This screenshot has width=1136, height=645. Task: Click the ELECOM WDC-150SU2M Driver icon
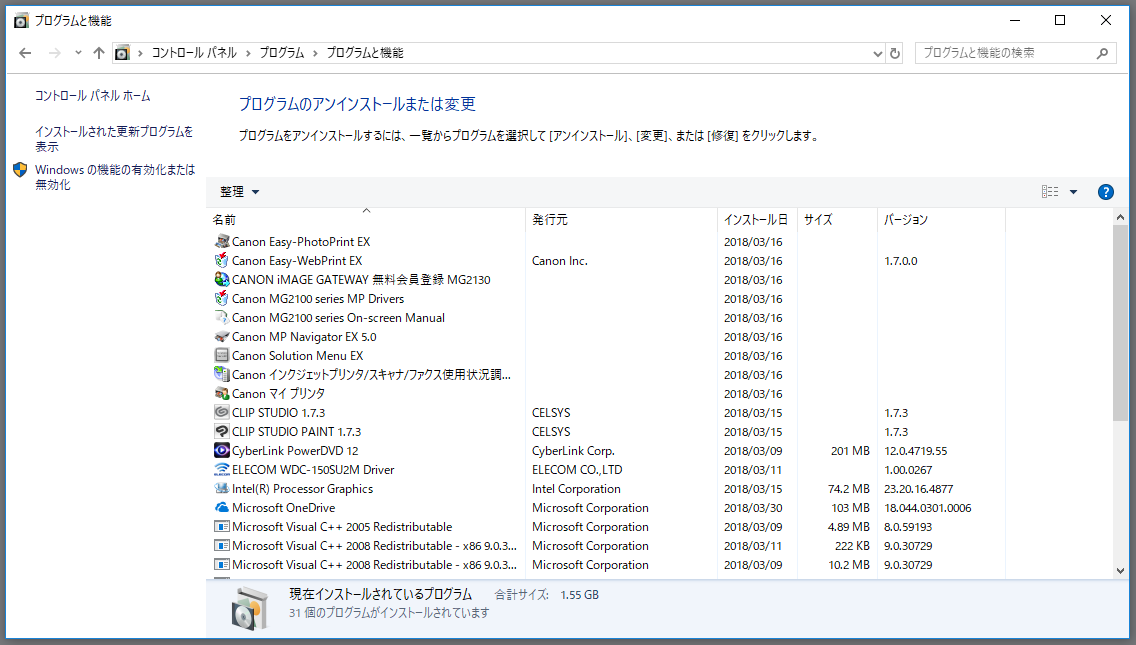pyautogui.click(x=222, y=470)
